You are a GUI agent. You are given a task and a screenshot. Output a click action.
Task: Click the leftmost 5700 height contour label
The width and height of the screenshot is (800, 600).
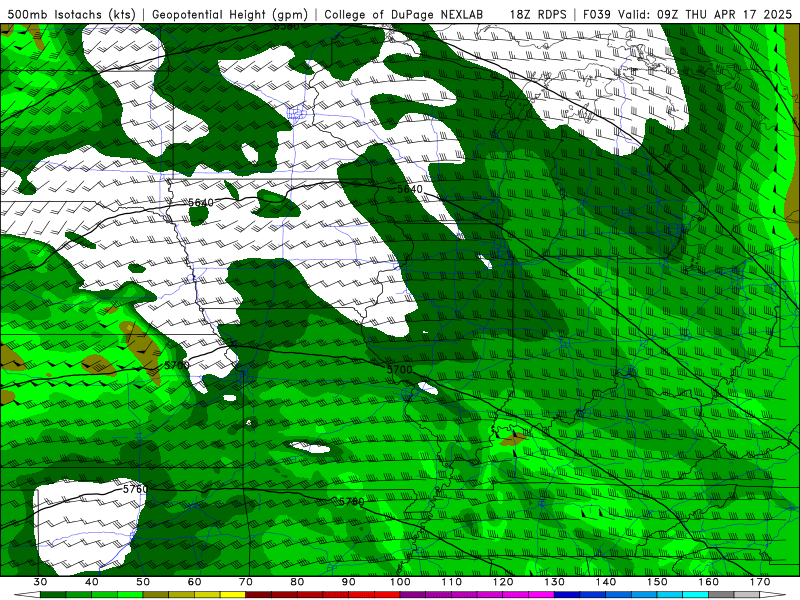177,365
